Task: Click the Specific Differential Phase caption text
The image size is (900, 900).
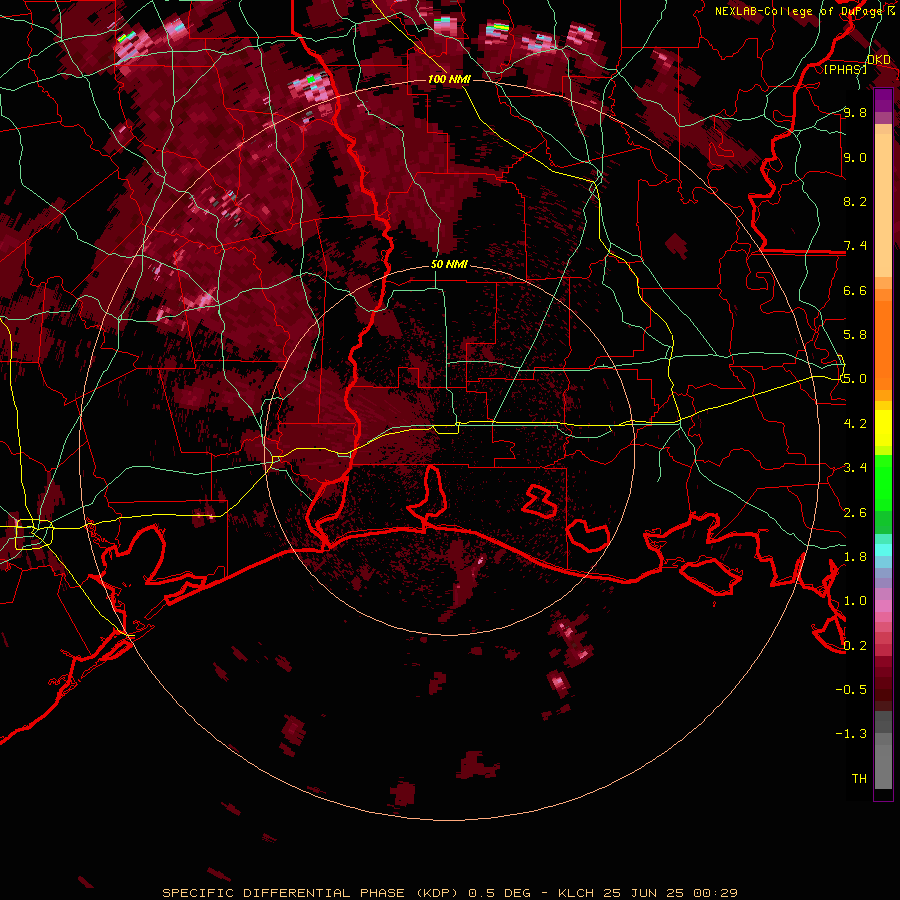Action: 449,893
